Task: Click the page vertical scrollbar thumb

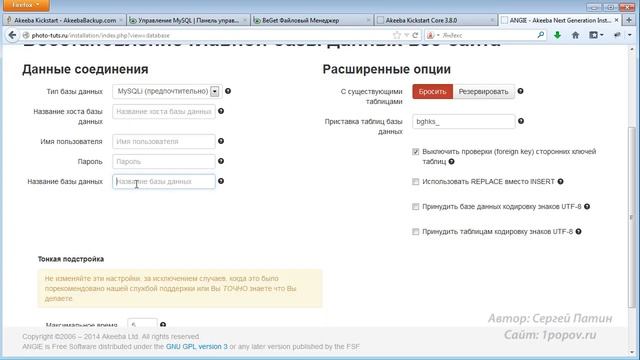Action: (632, 217)
